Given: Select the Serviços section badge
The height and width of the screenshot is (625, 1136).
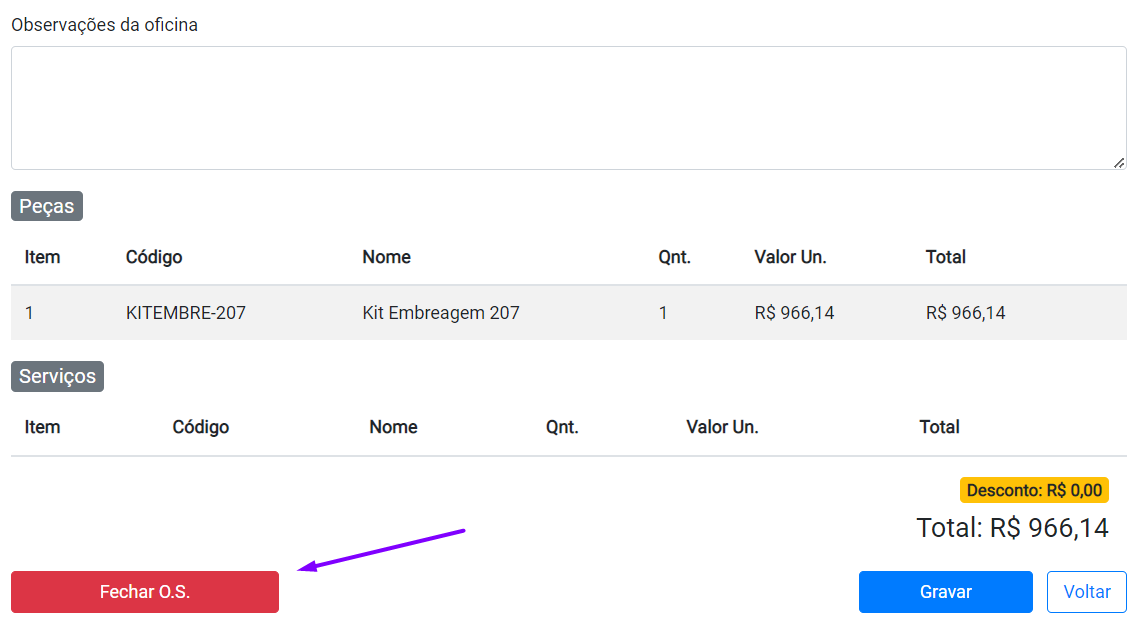Looking at the screenshot, I should 58,376.
